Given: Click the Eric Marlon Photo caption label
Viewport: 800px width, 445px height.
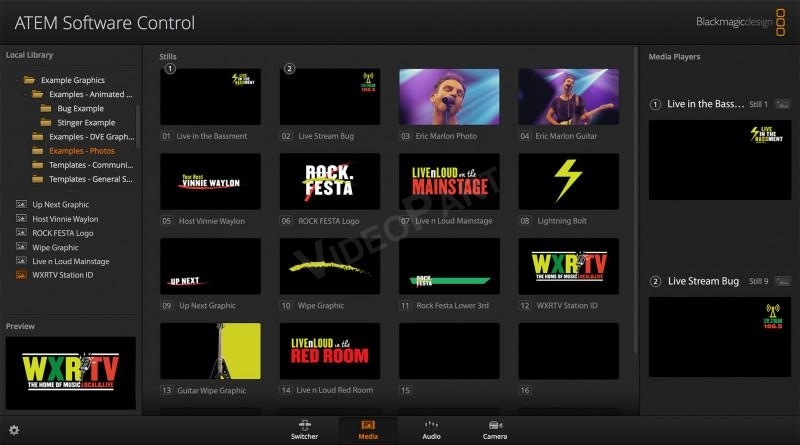Looking at the screenshot, I should pyautogui.click(x=446, y=136).
